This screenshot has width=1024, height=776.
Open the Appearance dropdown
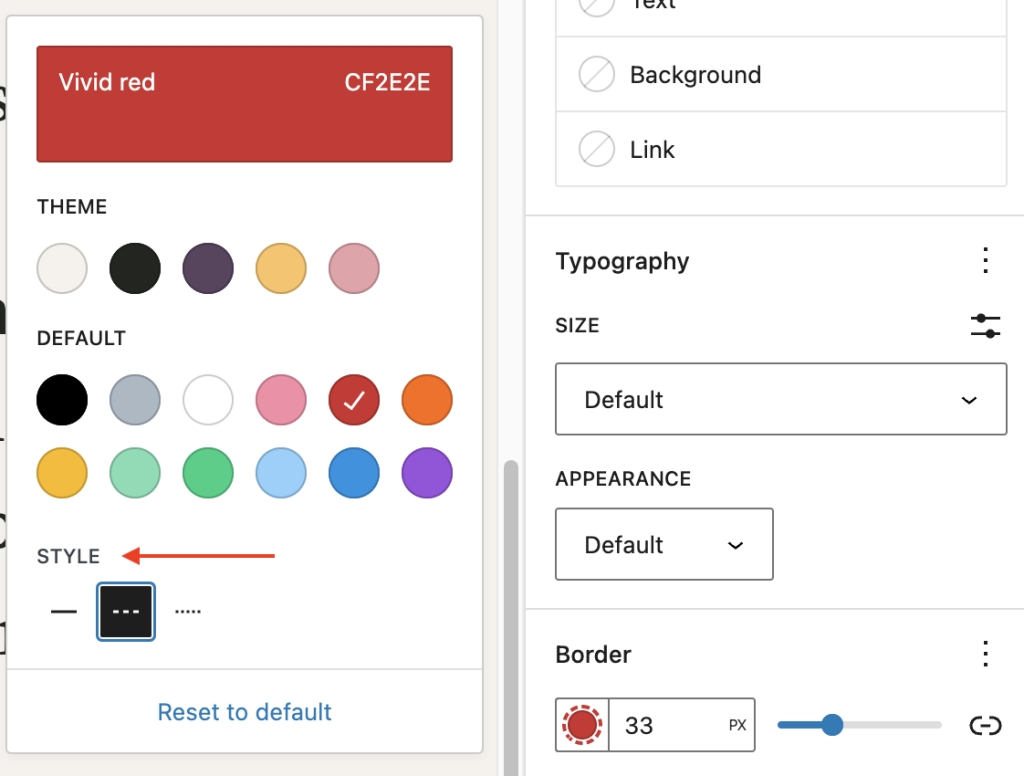664,545
